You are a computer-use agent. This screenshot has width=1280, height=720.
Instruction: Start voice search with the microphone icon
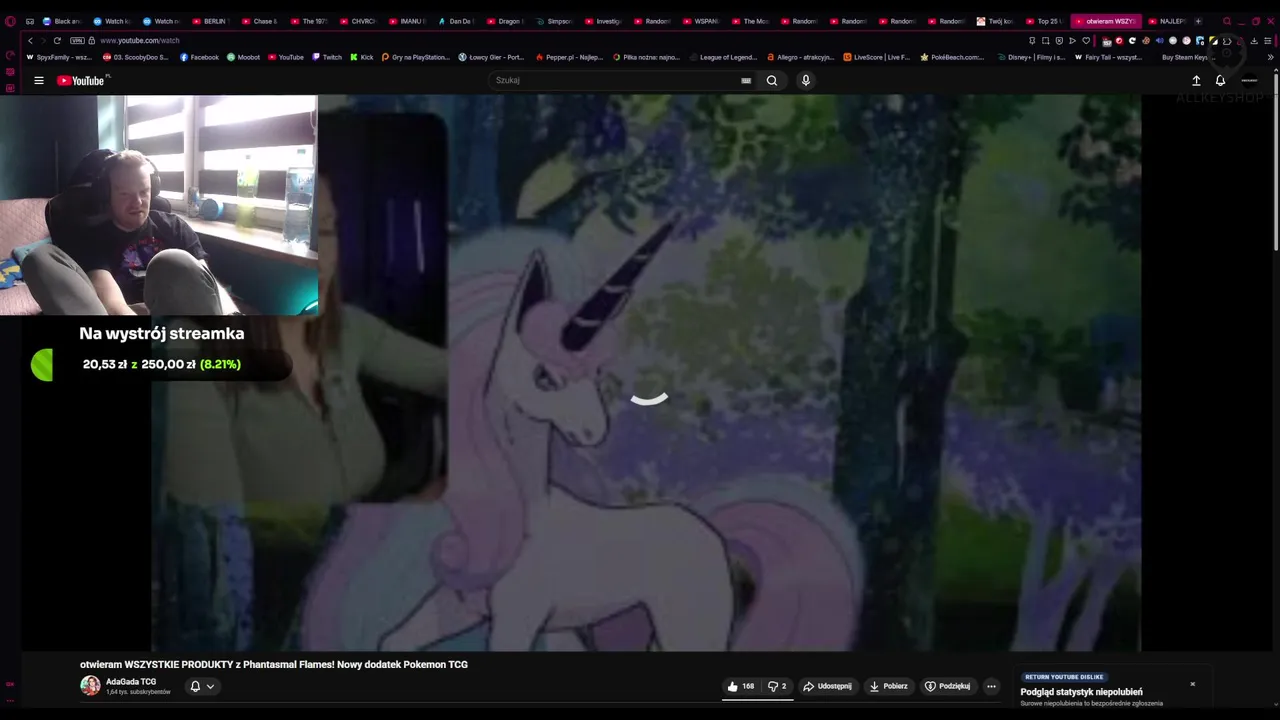click(805, 81)
